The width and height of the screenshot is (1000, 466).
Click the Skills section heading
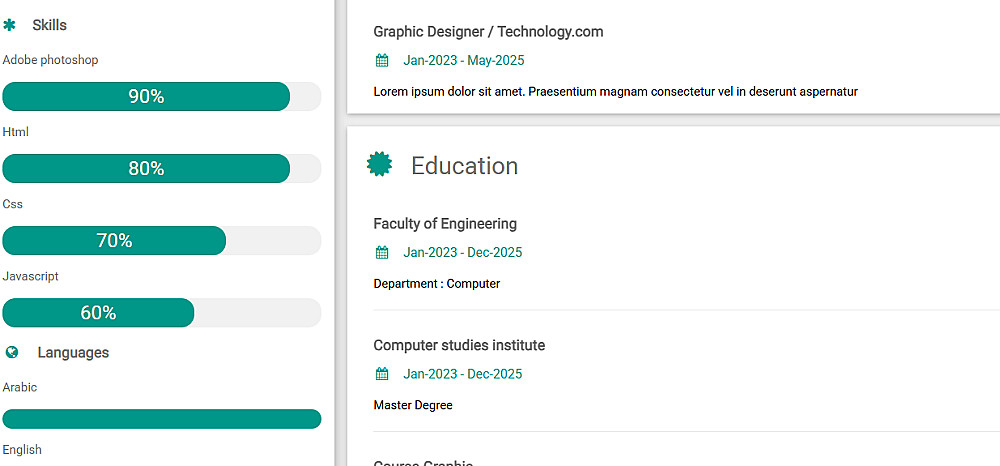50,25
